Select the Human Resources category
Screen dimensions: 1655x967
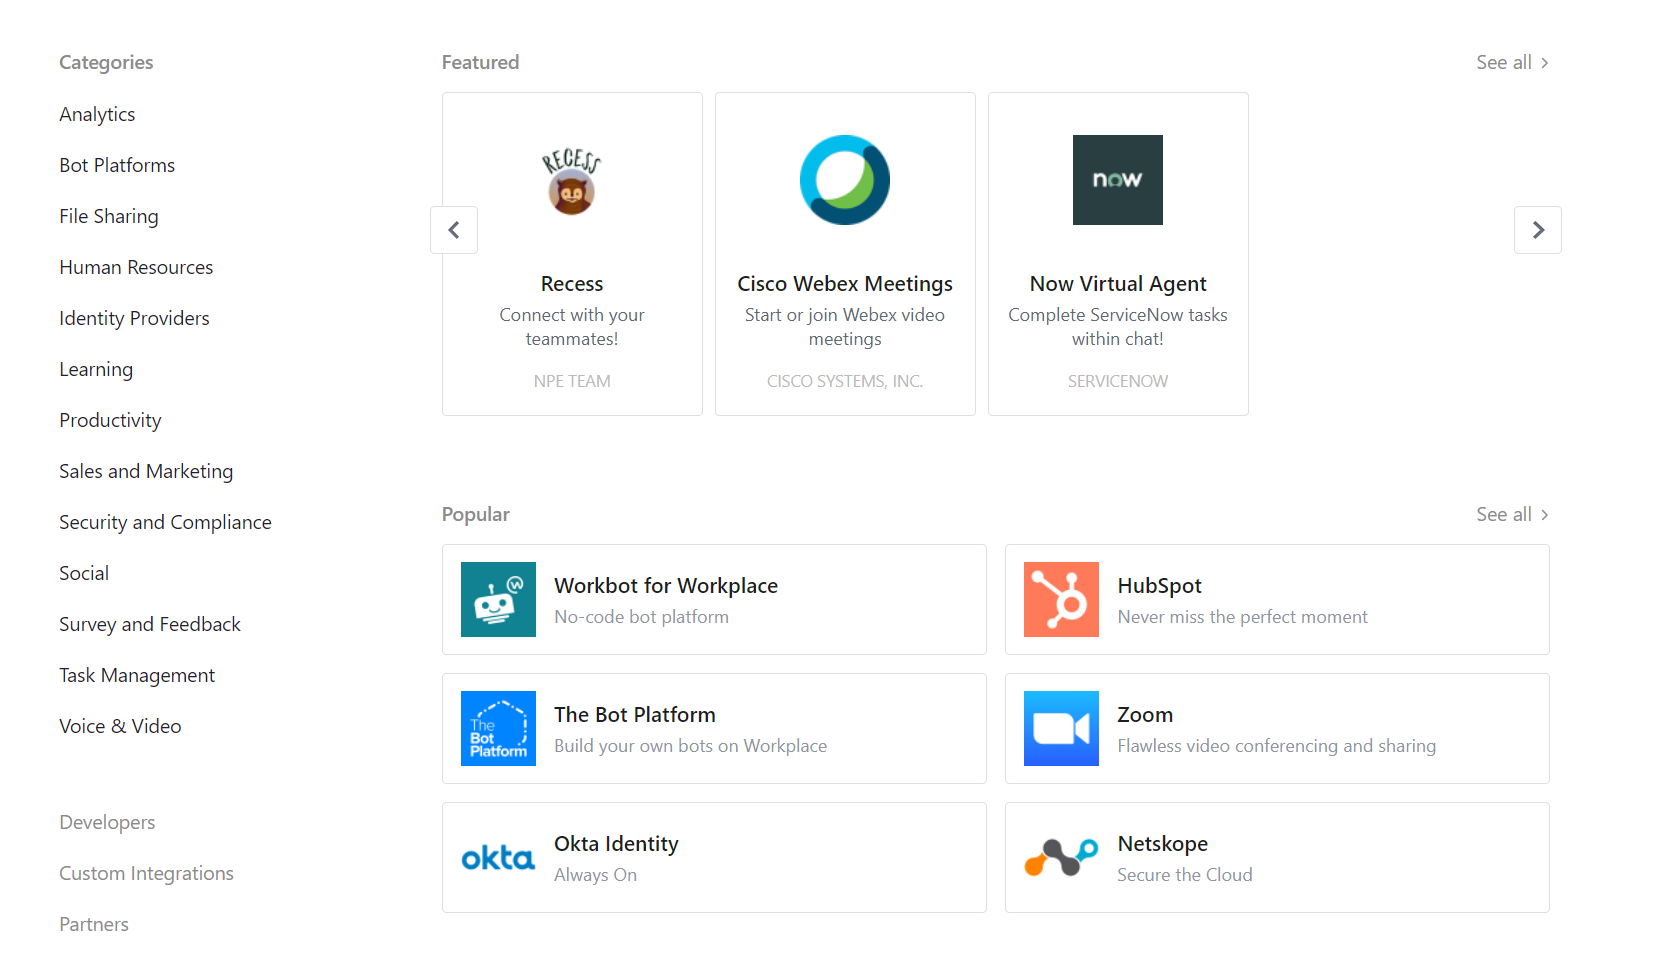(x=136, y=267)
